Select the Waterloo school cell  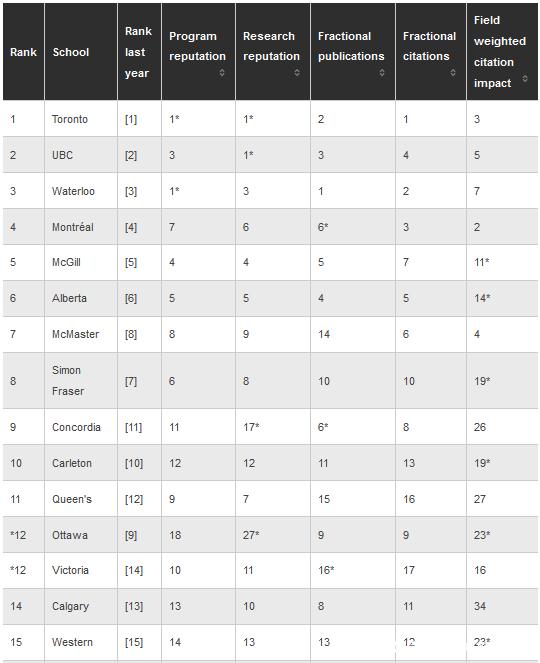[81, 191]
